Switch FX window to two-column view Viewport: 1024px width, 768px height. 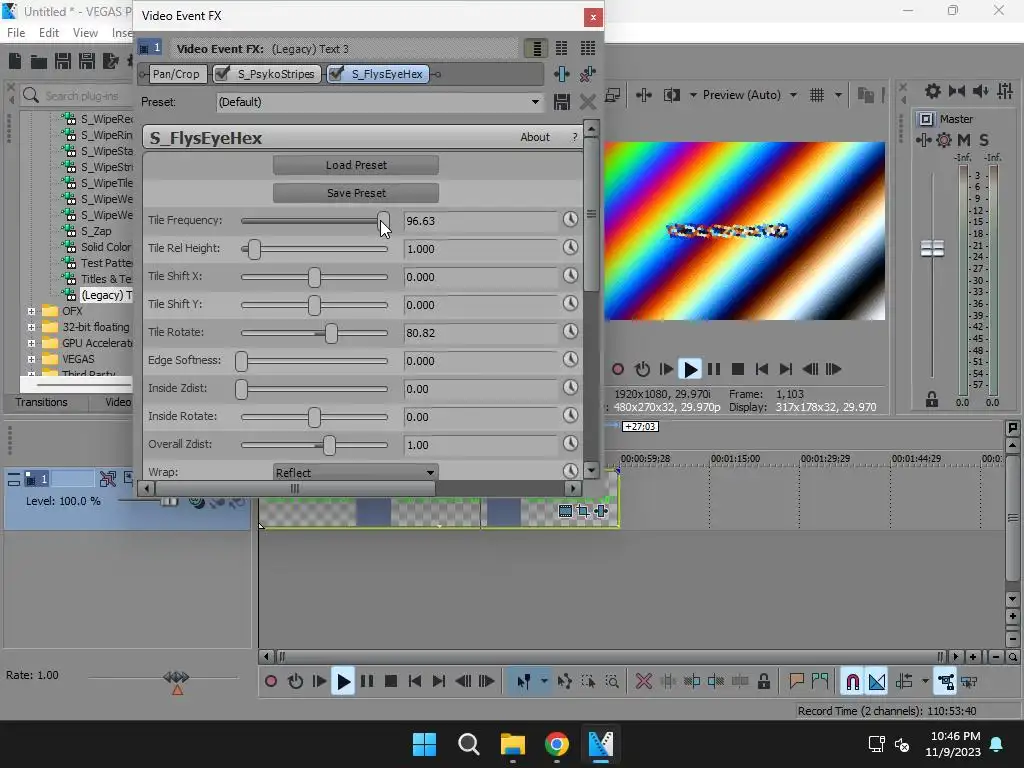point(561,48)
